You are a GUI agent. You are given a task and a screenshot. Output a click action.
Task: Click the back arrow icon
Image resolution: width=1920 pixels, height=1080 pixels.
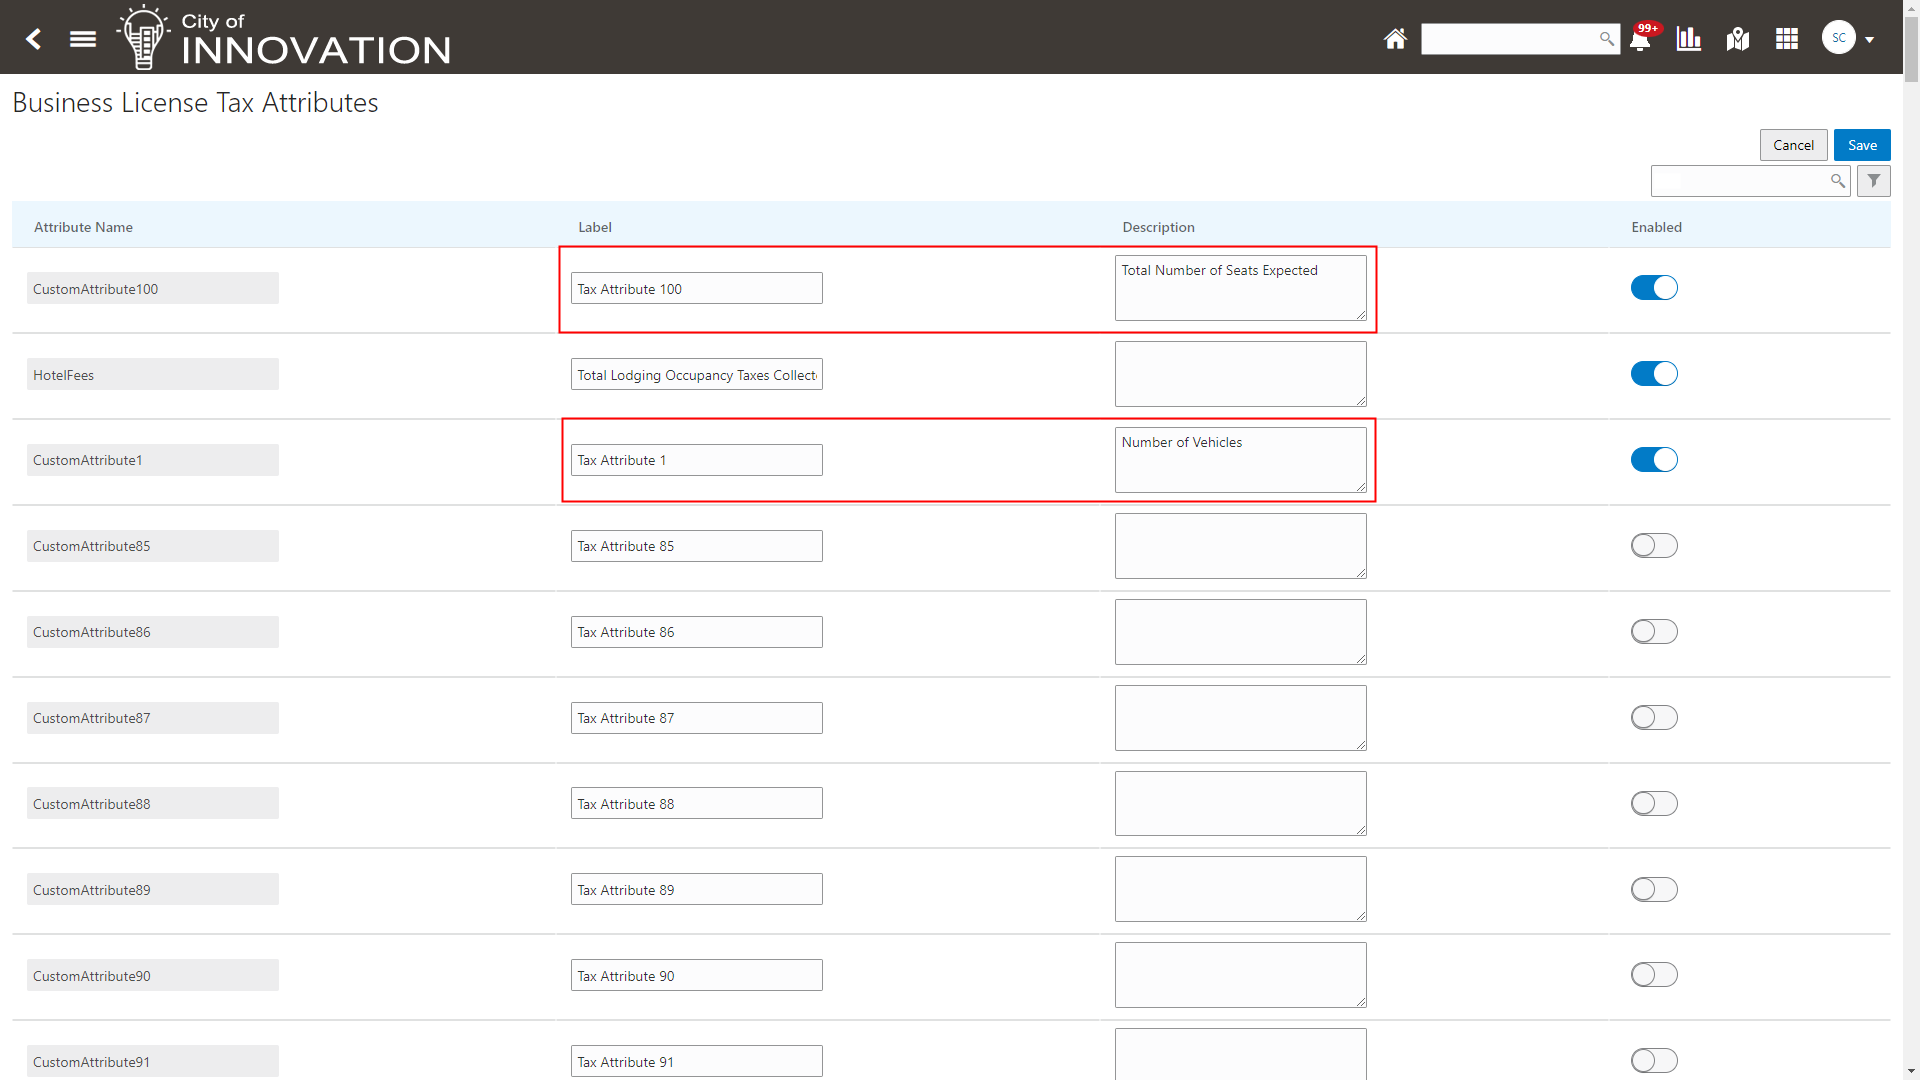34,39
